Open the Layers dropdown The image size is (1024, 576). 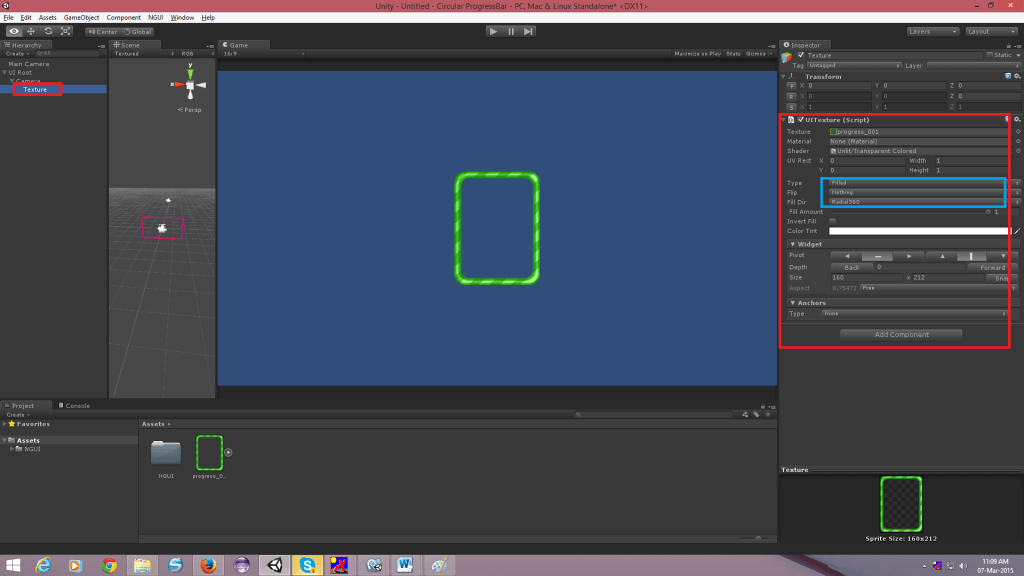tap(933, 31)
